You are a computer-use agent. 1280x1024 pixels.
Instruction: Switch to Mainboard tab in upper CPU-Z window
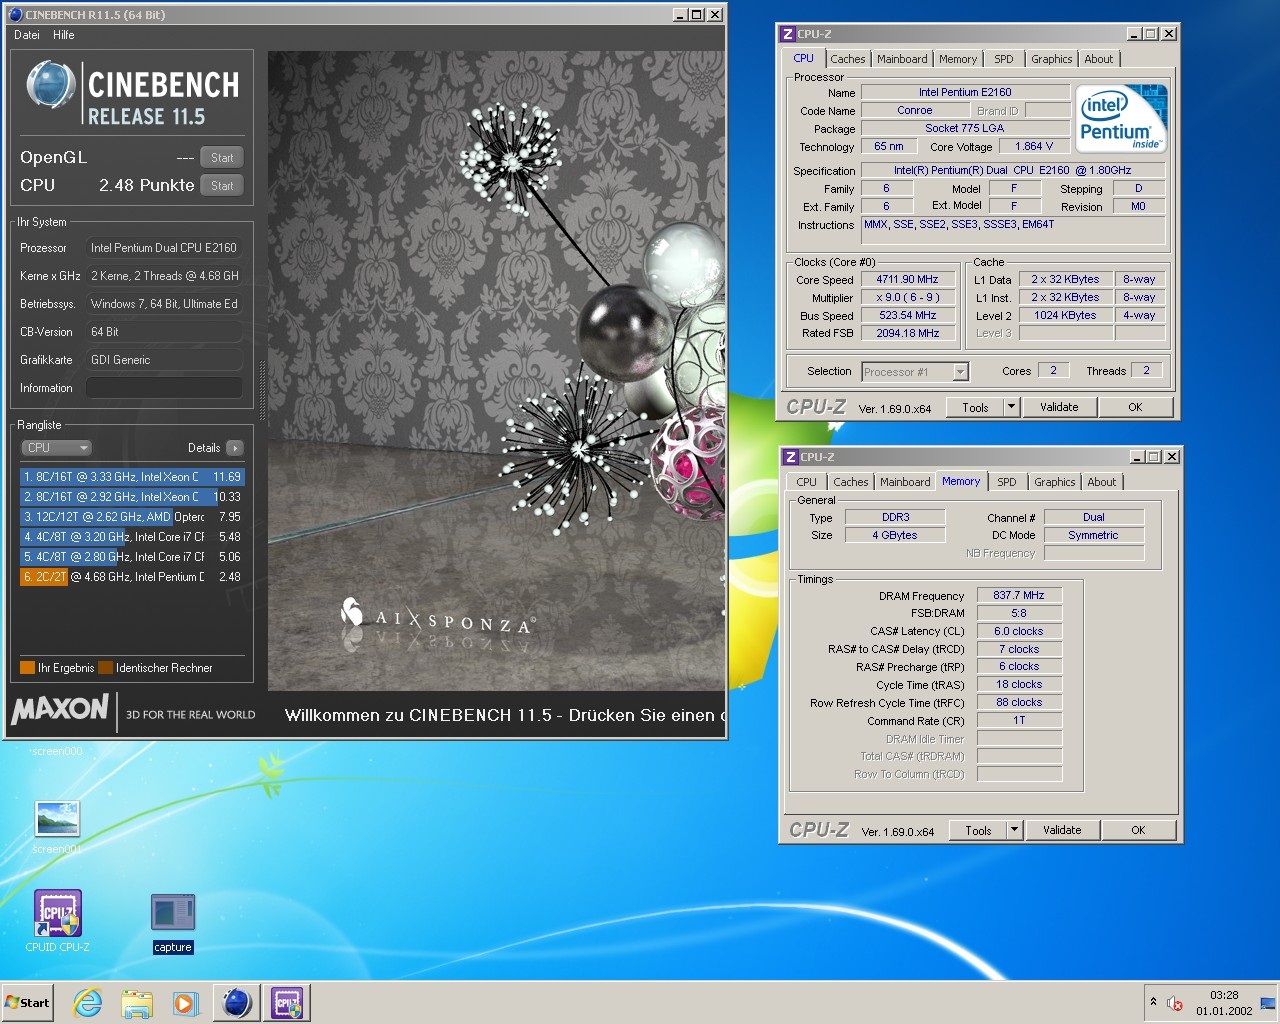pyautogui.click(x=902, y=59)
